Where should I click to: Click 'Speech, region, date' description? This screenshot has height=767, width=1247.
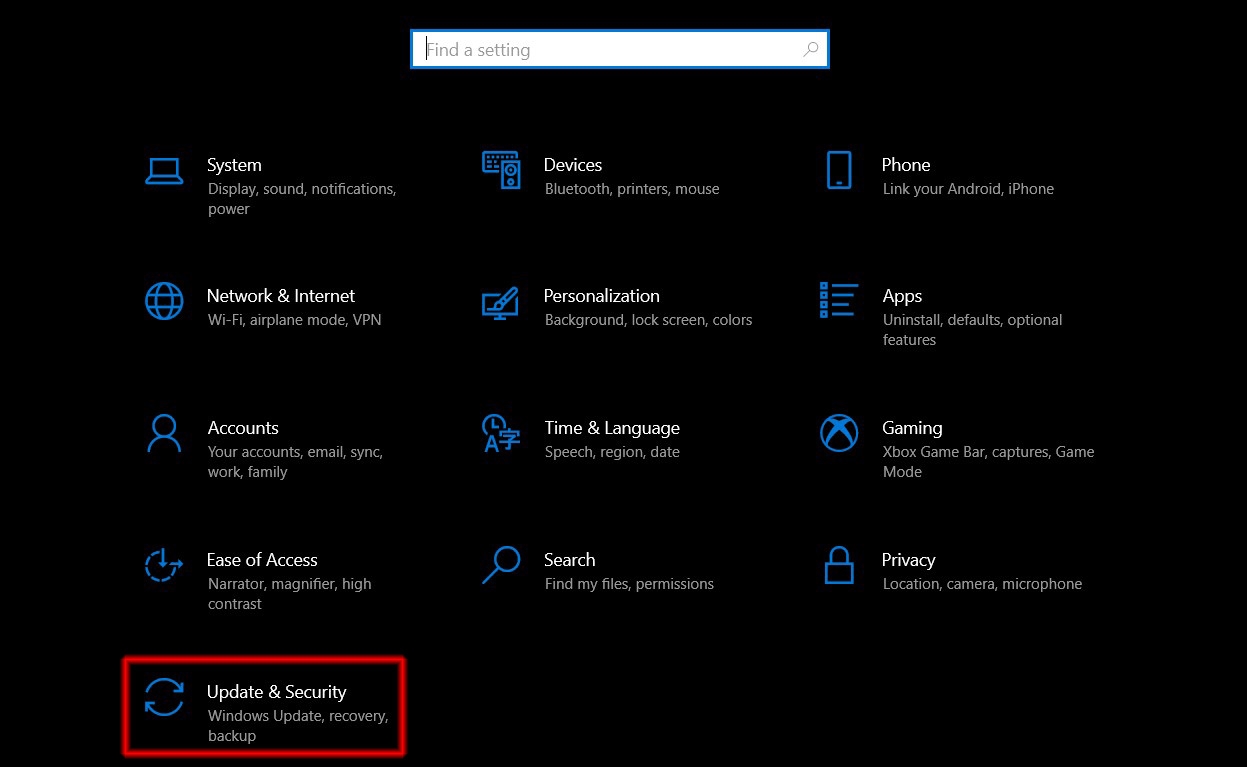[x=612, y=452]
